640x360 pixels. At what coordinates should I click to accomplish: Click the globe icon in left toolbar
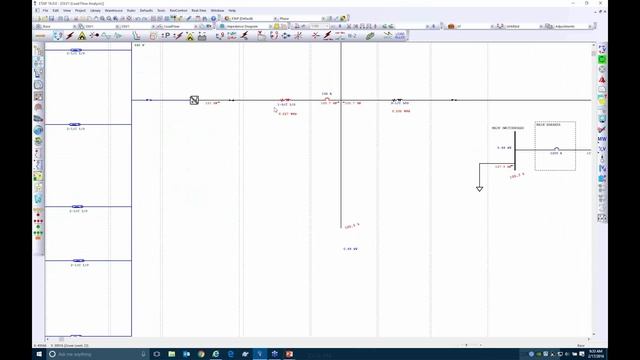(x=38, y=130)
